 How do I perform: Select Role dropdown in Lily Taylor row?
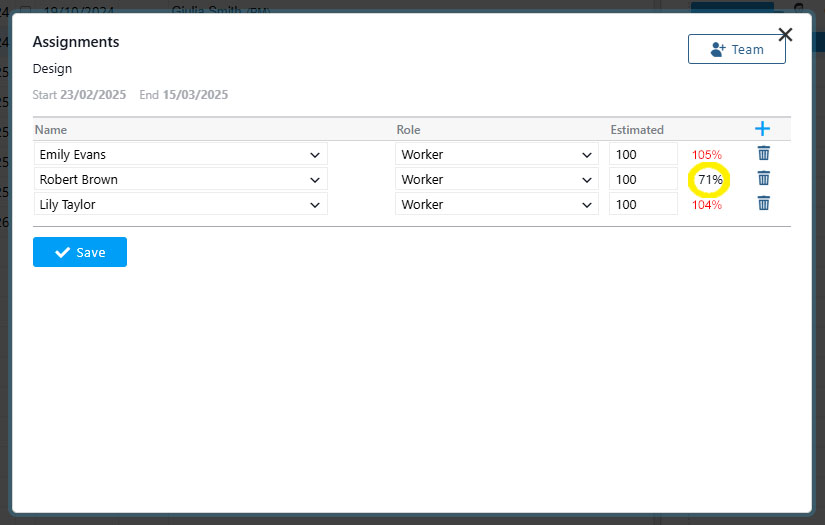pyautogui.click(x=497, y=205)
